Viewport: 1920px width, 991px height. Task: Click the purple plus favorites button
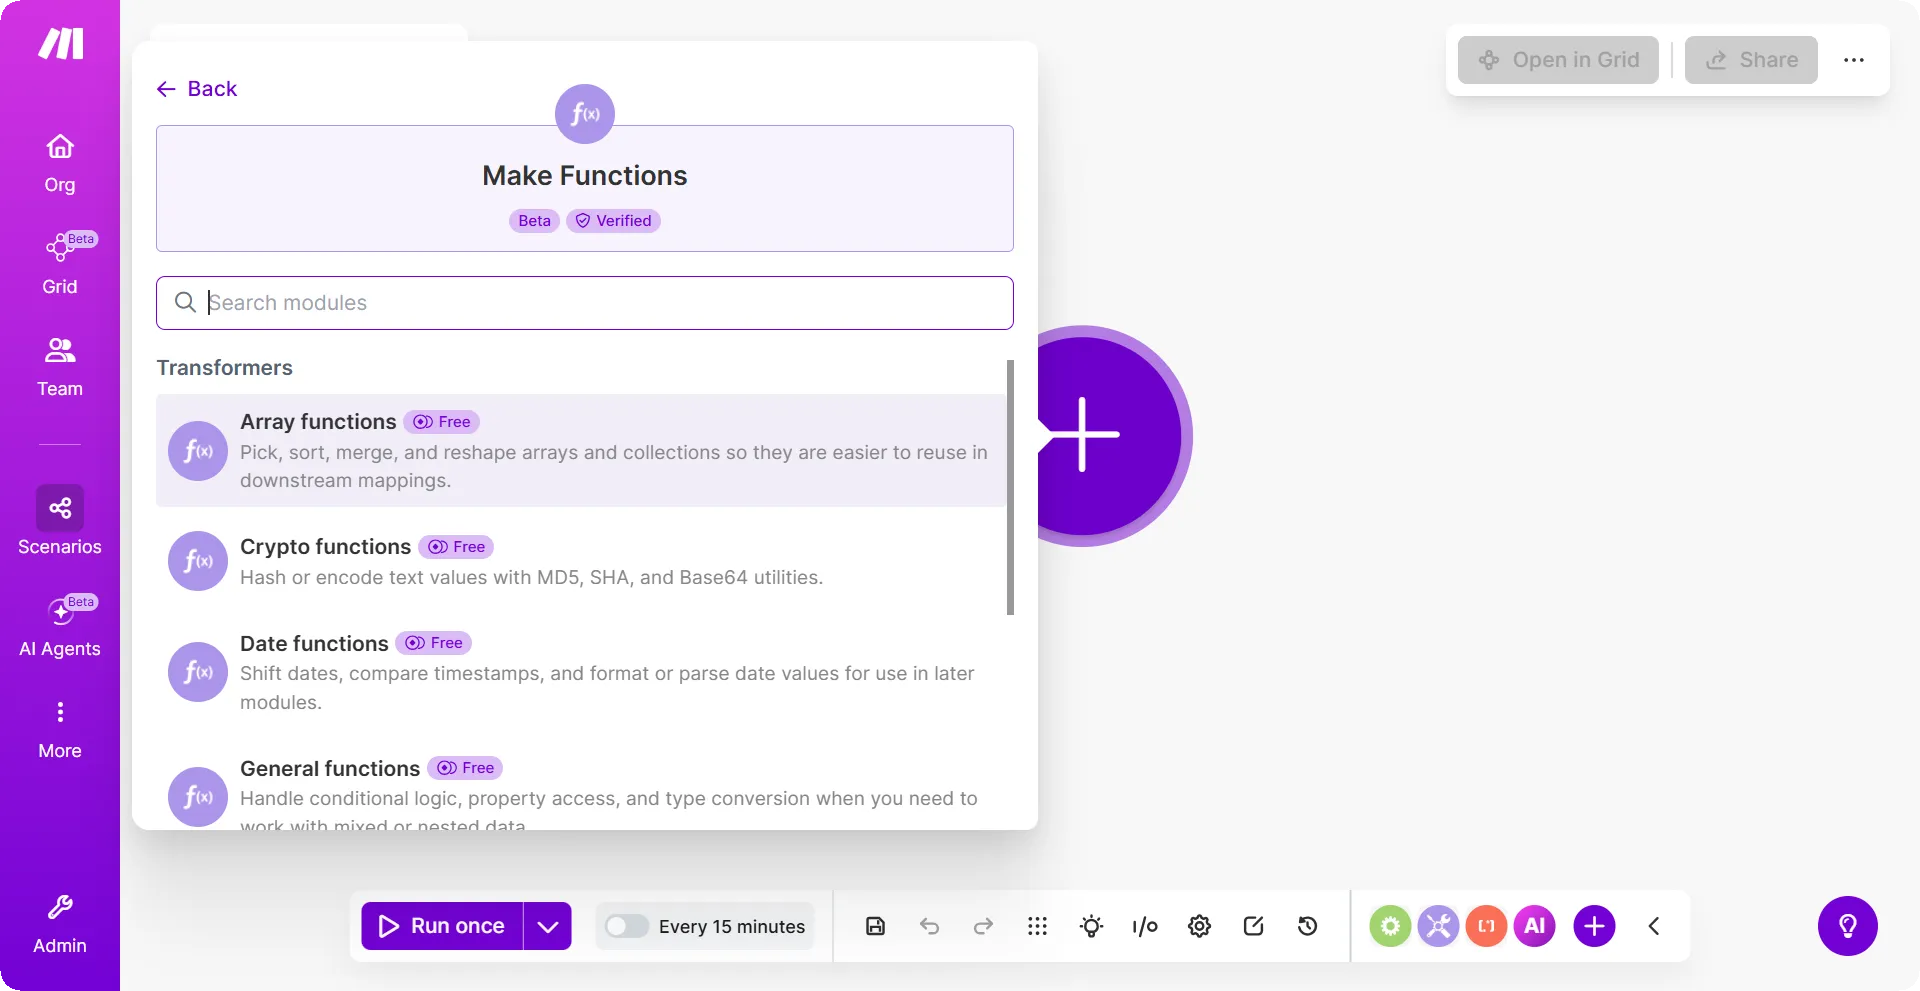point(1594,926)
